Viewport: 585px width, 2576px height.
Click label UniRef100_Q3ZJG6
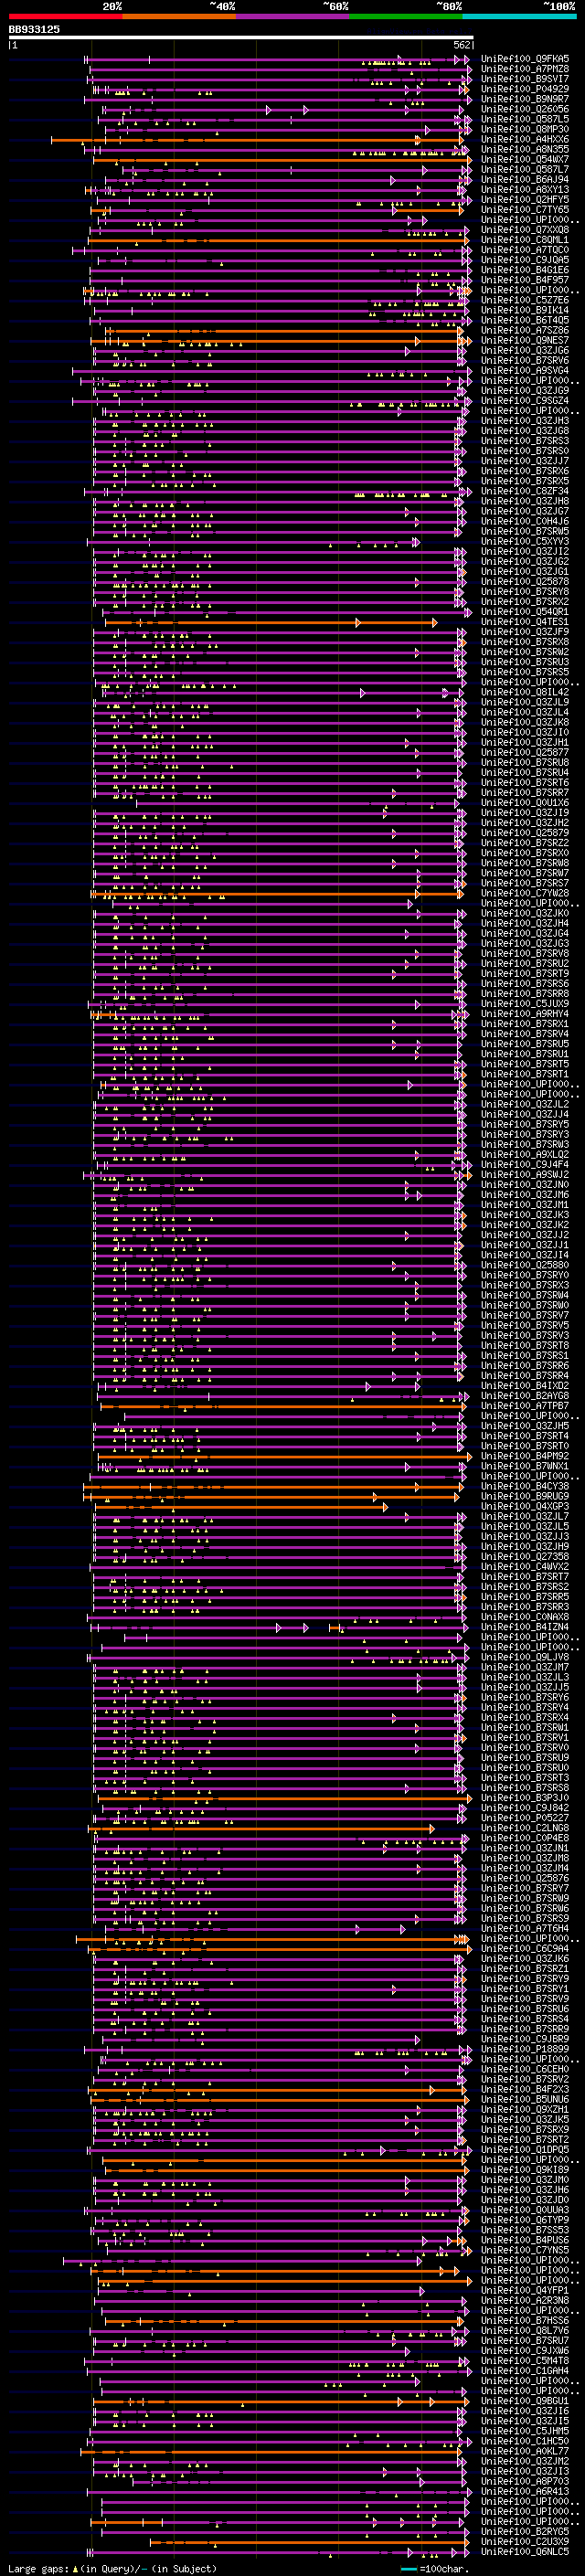pos(525,350)
